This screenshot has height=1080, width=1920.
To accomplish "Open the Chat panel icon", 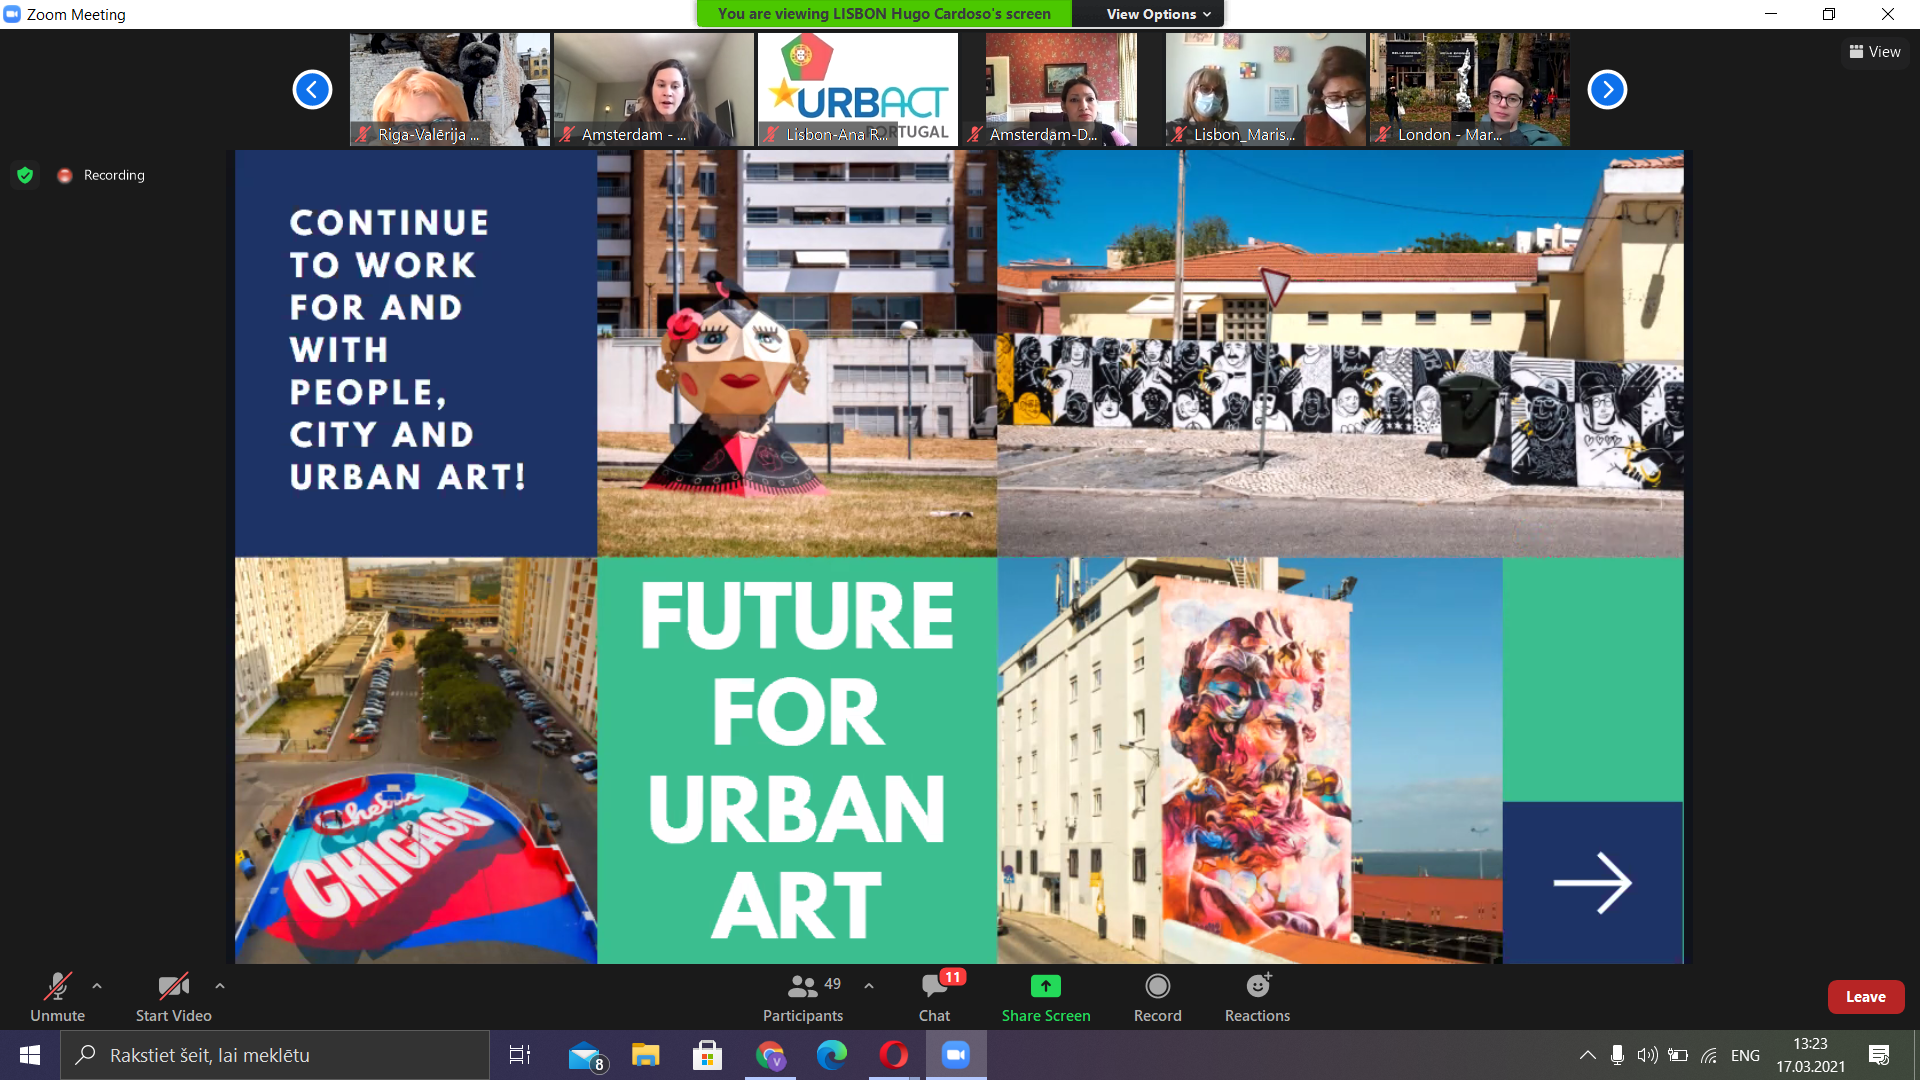I will point(934,987).
